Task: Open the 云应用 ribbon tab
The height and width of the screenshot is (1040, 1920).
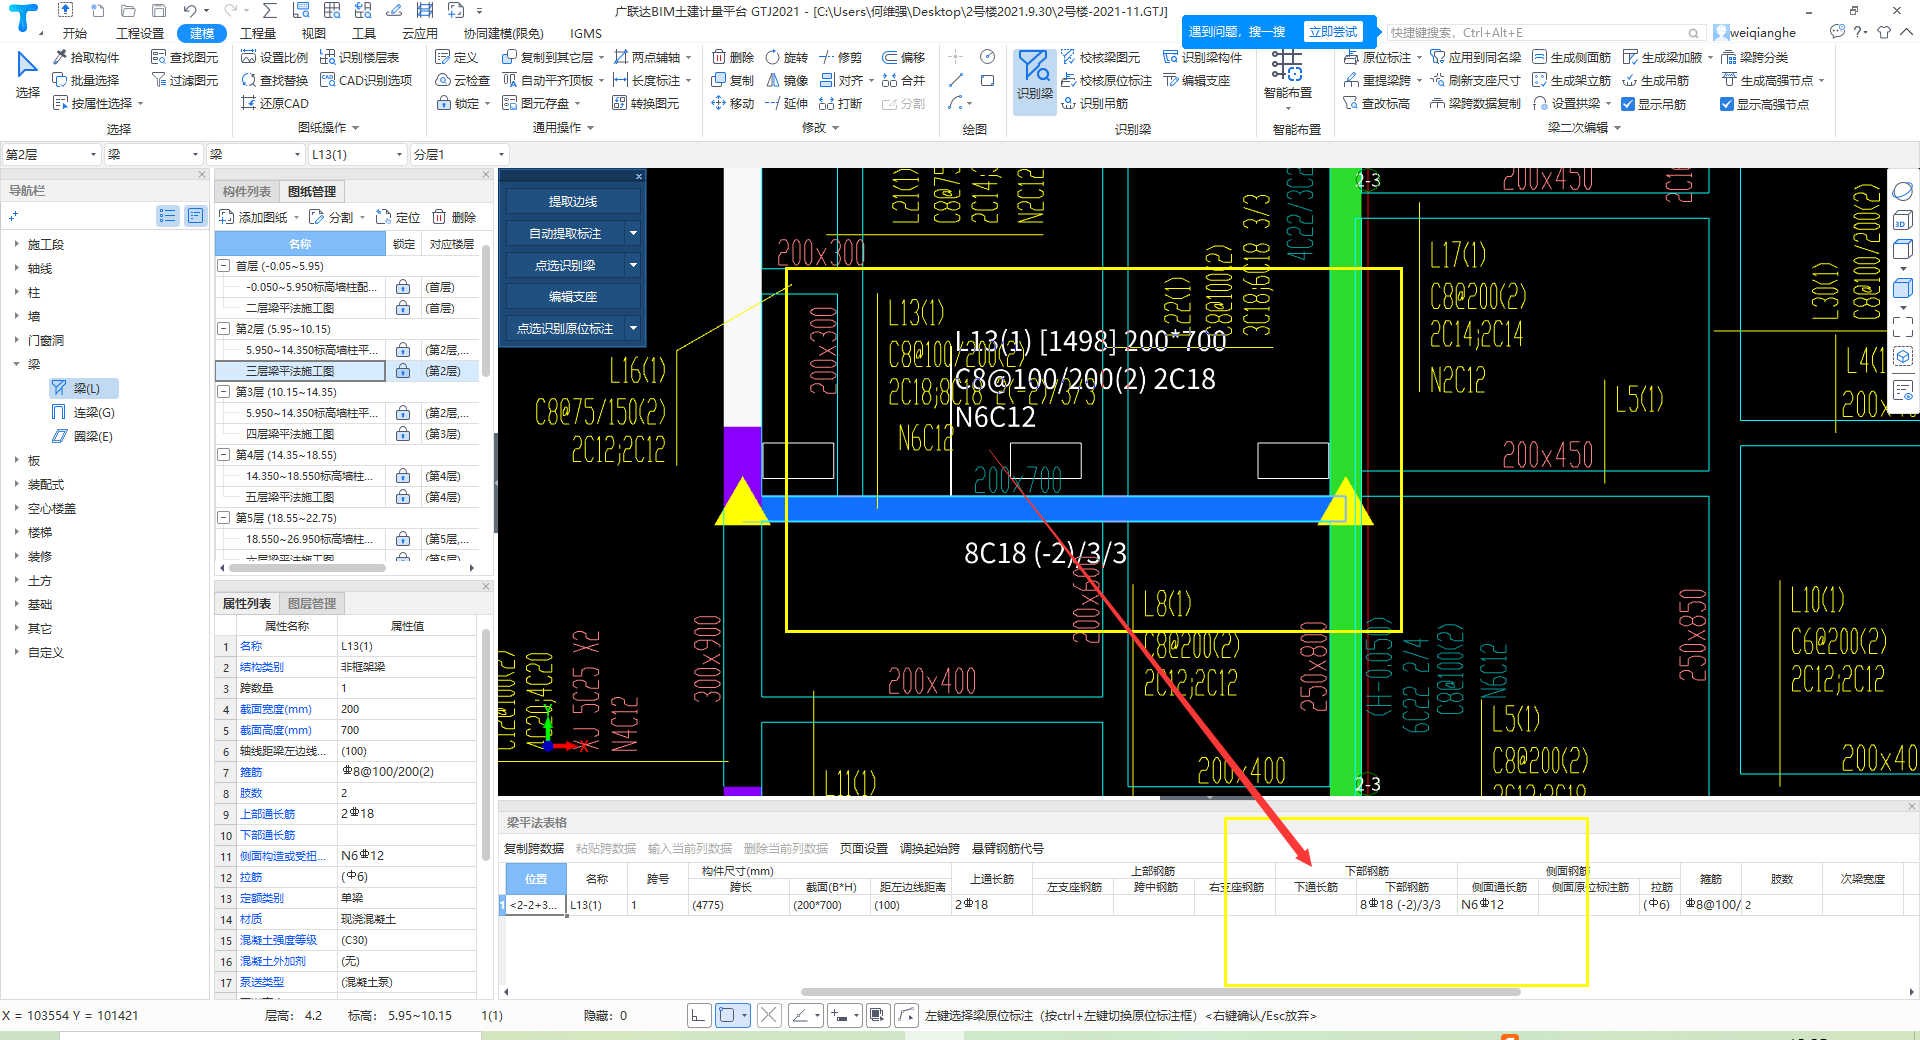Action: coord(420,33)
